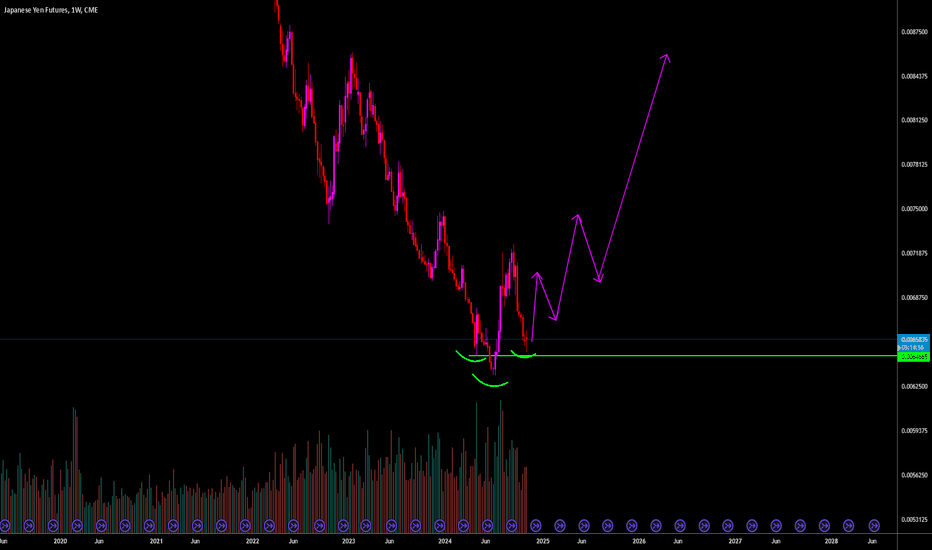Click rollover marker above Jun between 2026 and 2027
The image size is (932, 550).
coord(680,526)
